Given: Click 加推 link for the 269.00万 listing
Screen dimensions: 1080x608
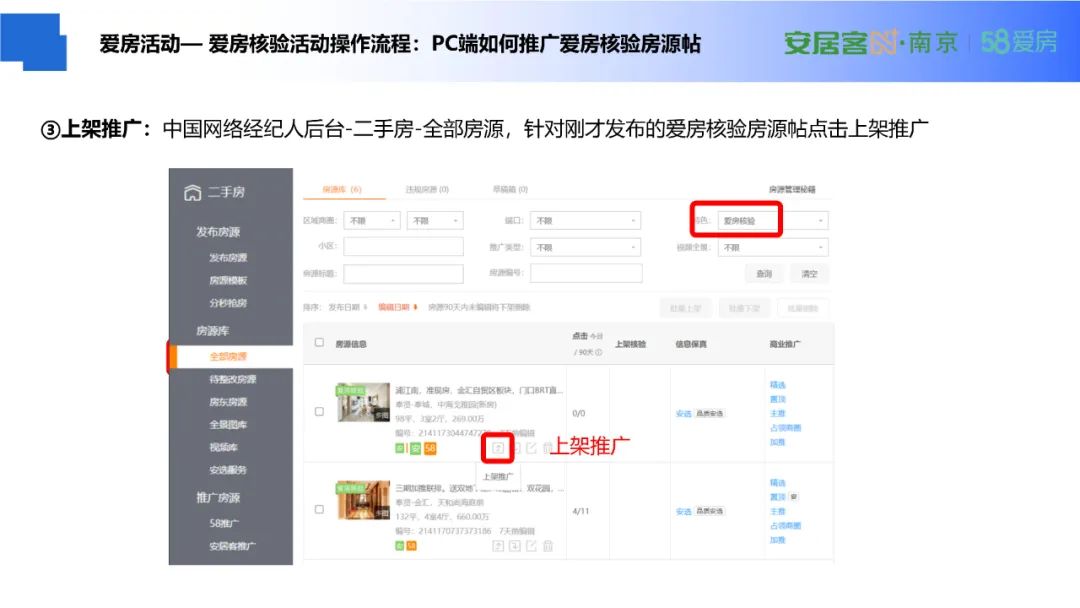Looking at the screenshot, I should pos(778,443).
